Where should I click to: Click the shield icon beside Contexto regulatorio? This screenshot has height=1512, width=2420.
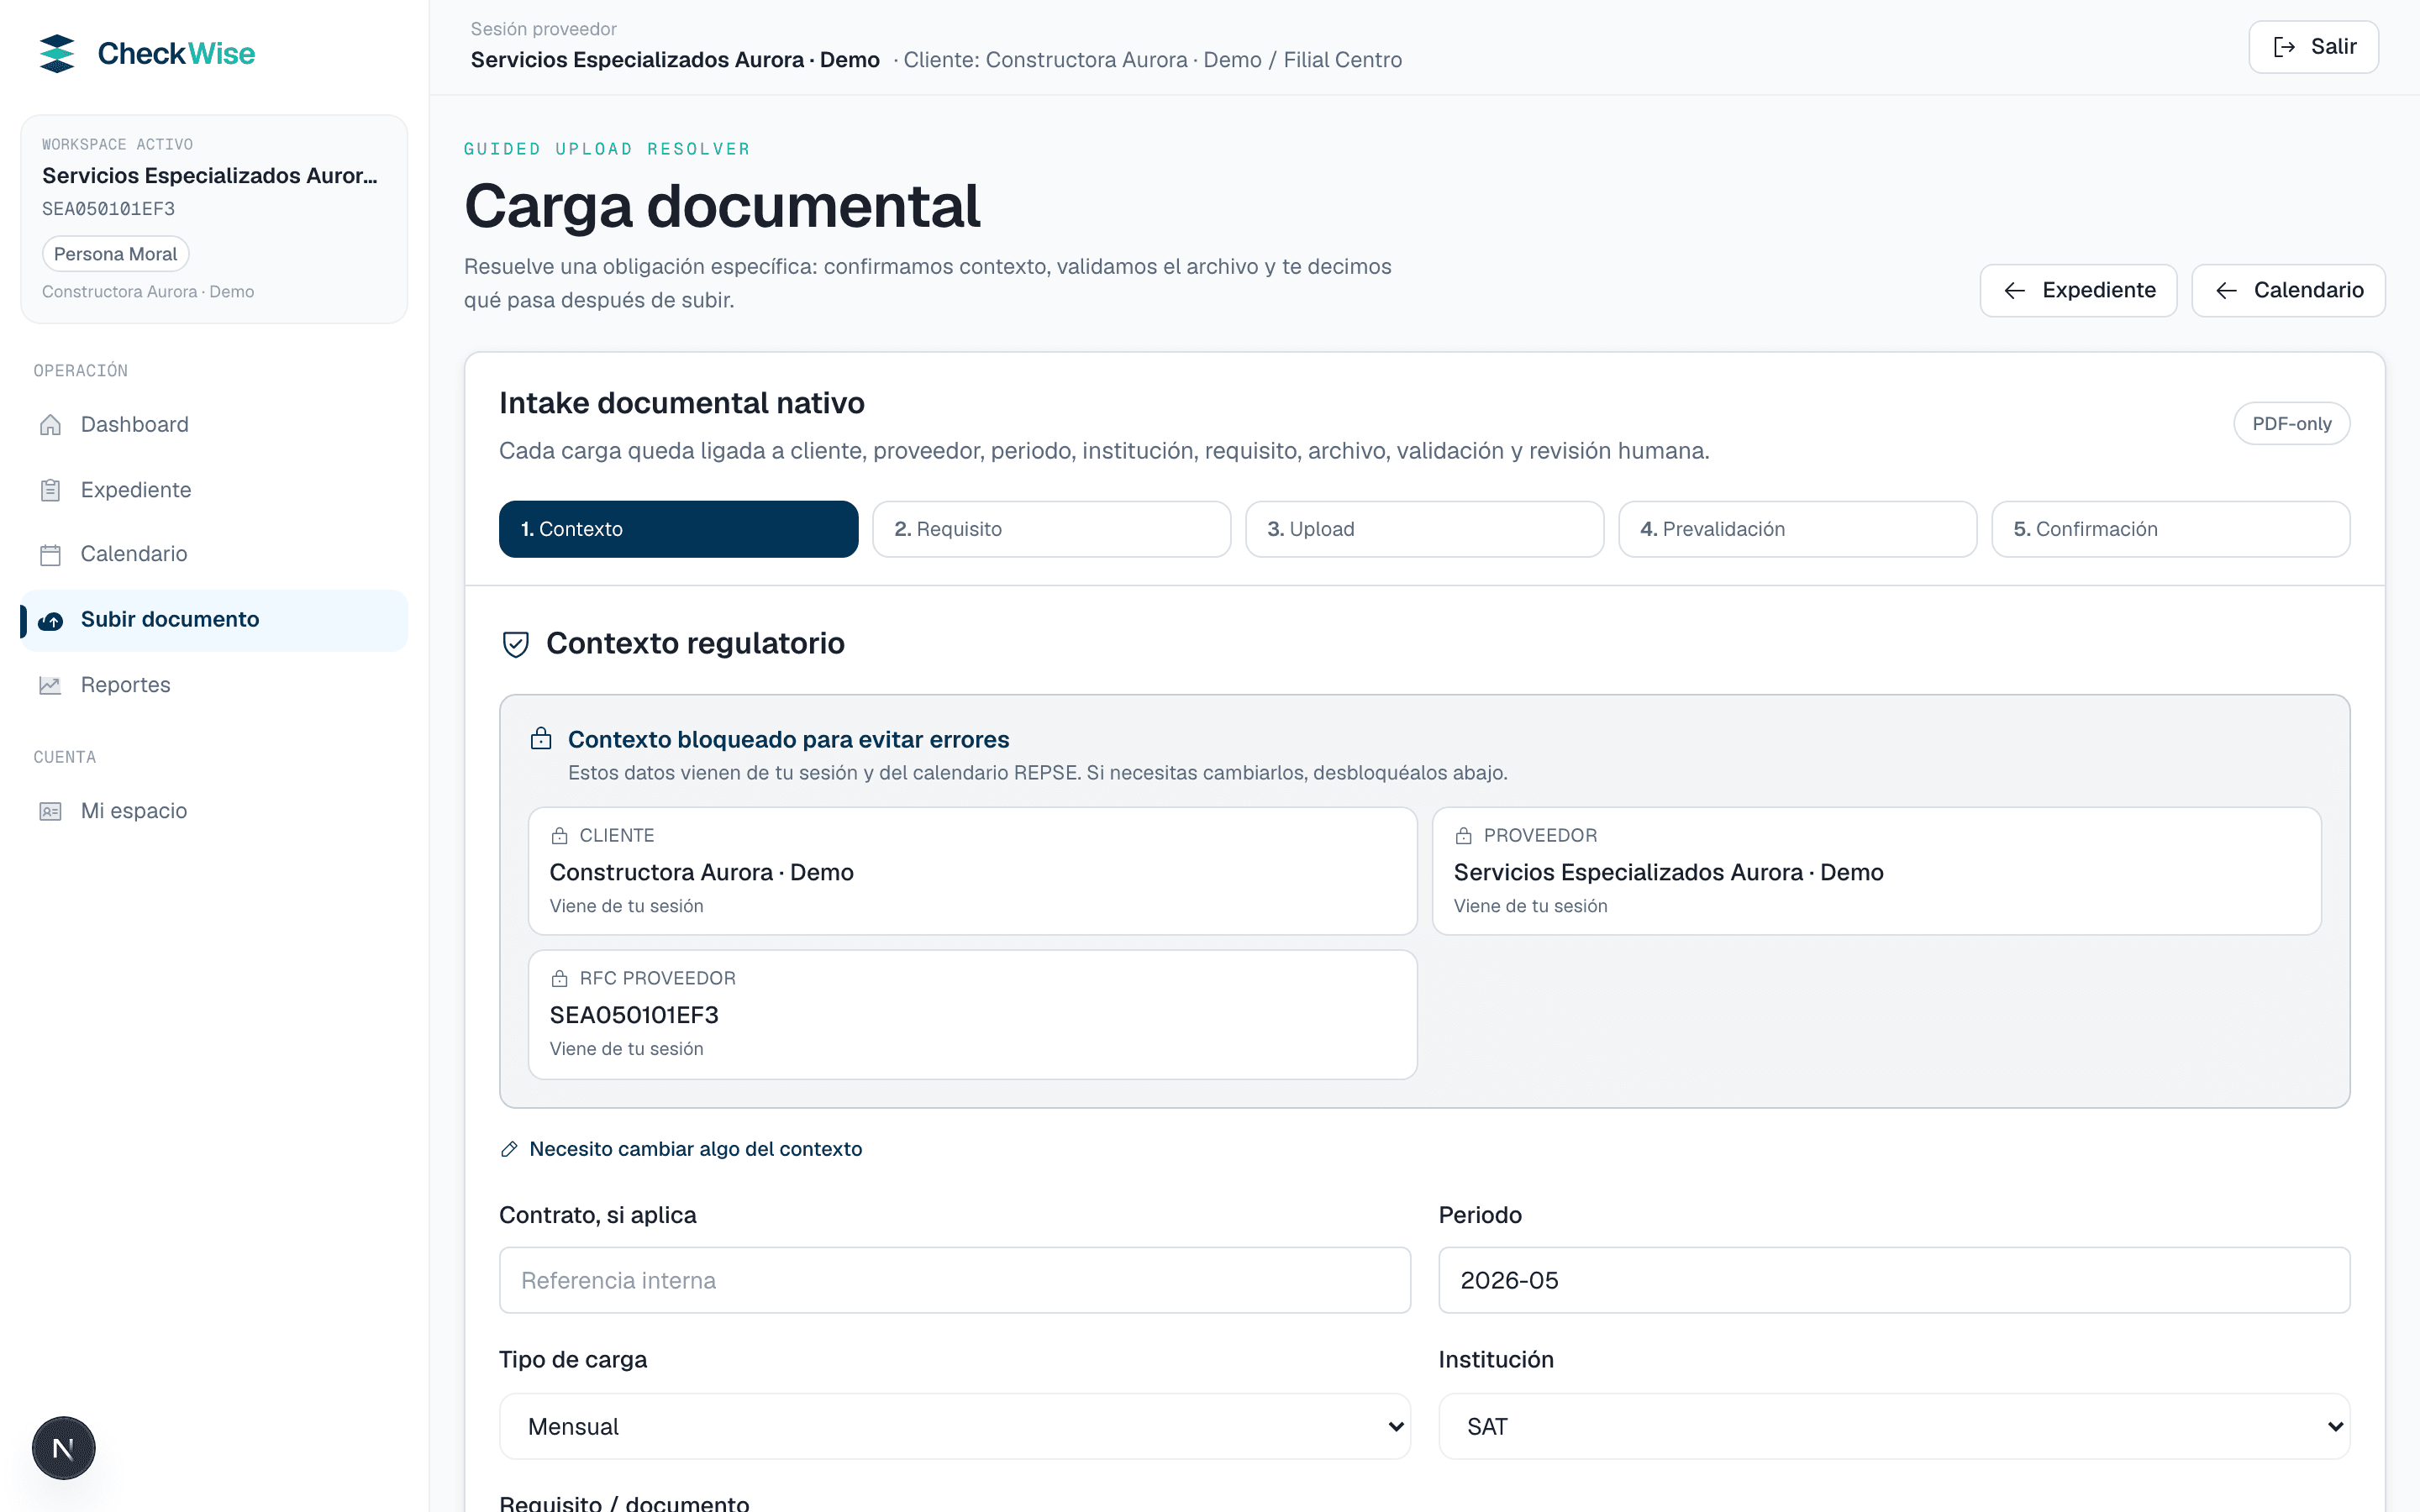click(x=515, y=644)
